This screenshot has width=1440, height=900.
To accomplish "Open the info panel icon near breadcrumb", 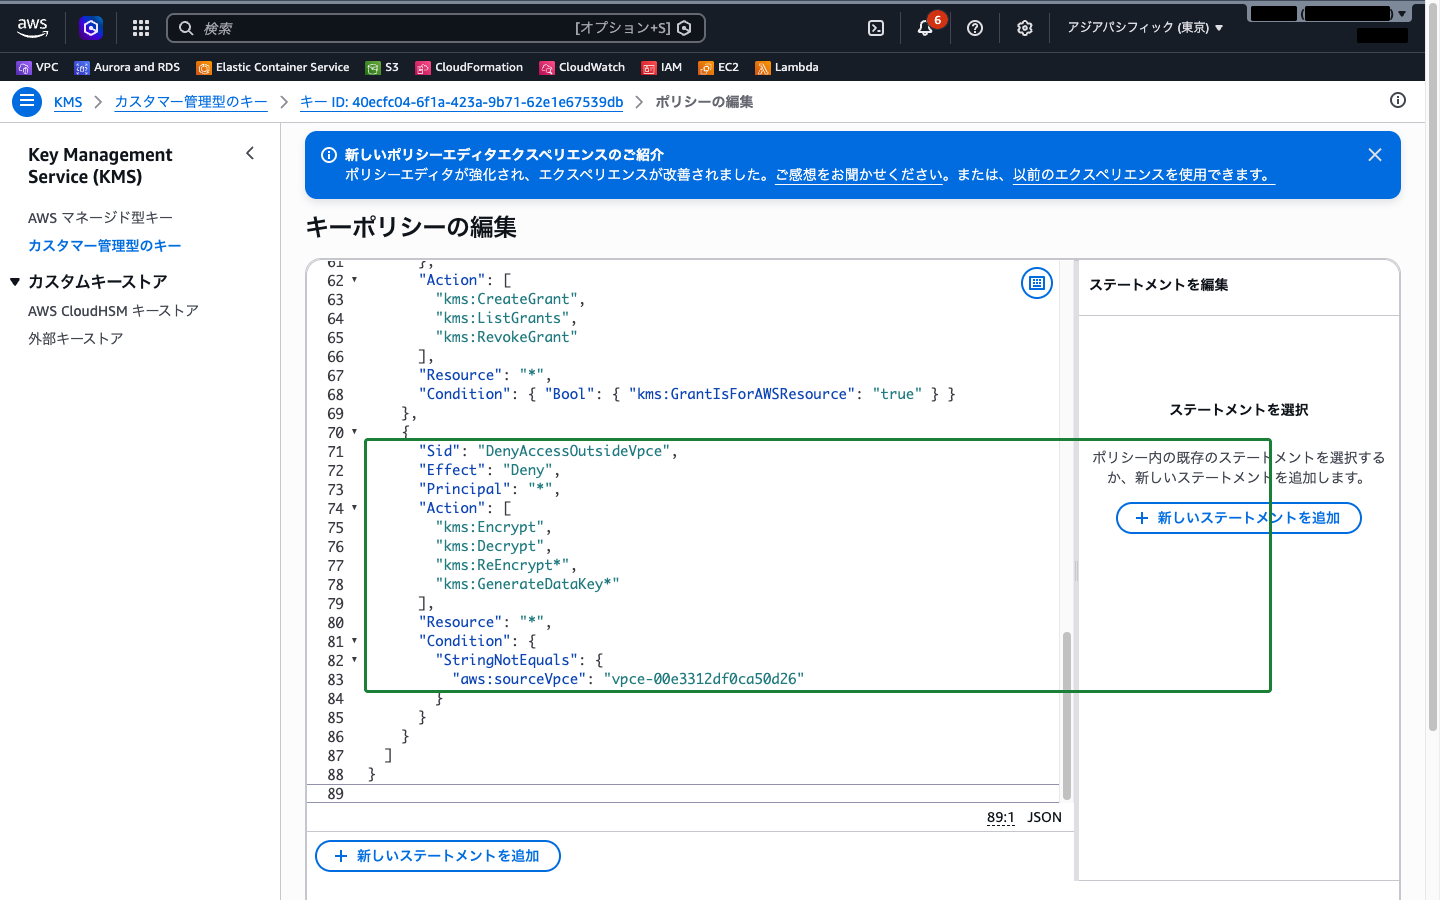I will point(1398,100).
